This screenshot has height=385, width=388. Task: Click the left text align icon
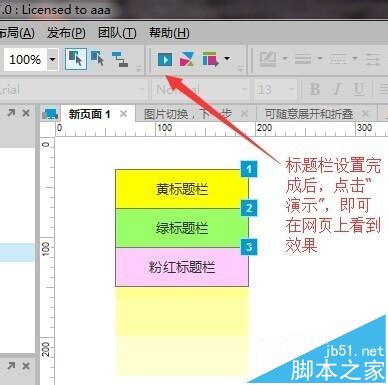pos(384,89)
